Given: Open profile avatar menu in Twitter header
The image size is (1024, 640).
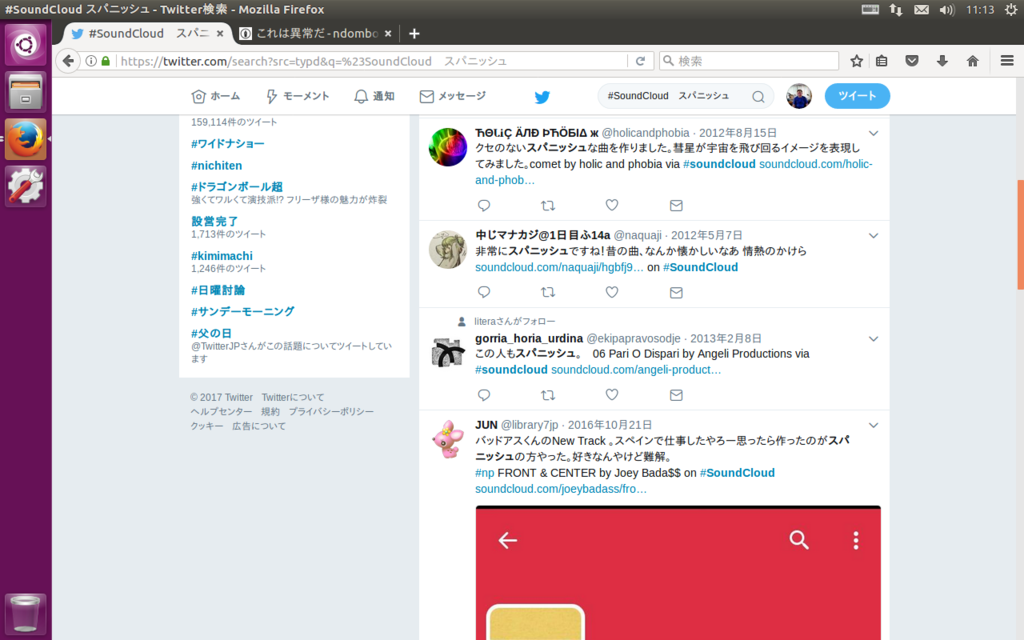Looking at the screenshot, I should pyautogui.click(x=799, y=96).
